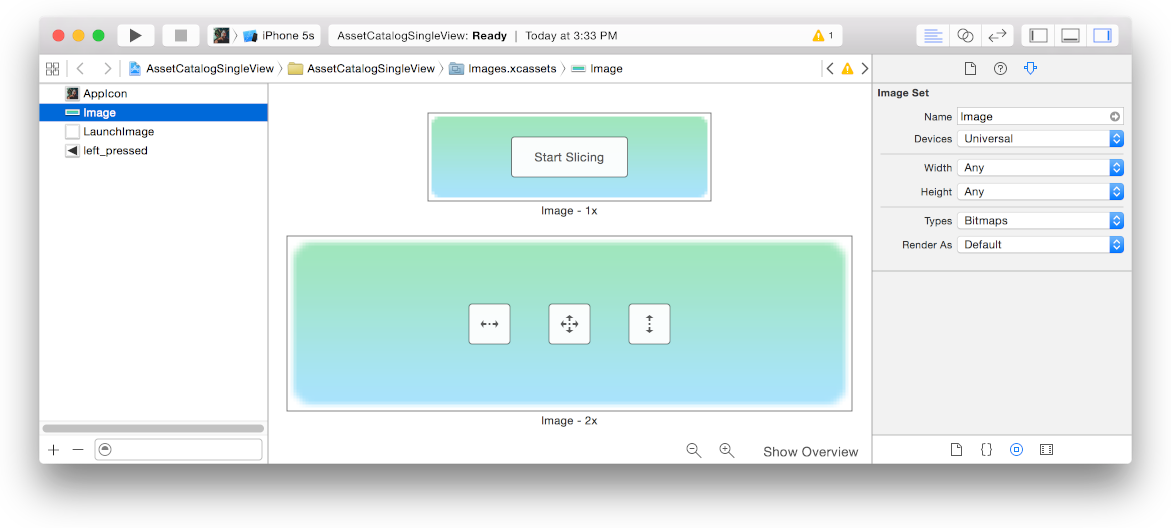Toggle the left navigator panel
This screenshot has height=528, width=1171.
[x=1039, y=36]
